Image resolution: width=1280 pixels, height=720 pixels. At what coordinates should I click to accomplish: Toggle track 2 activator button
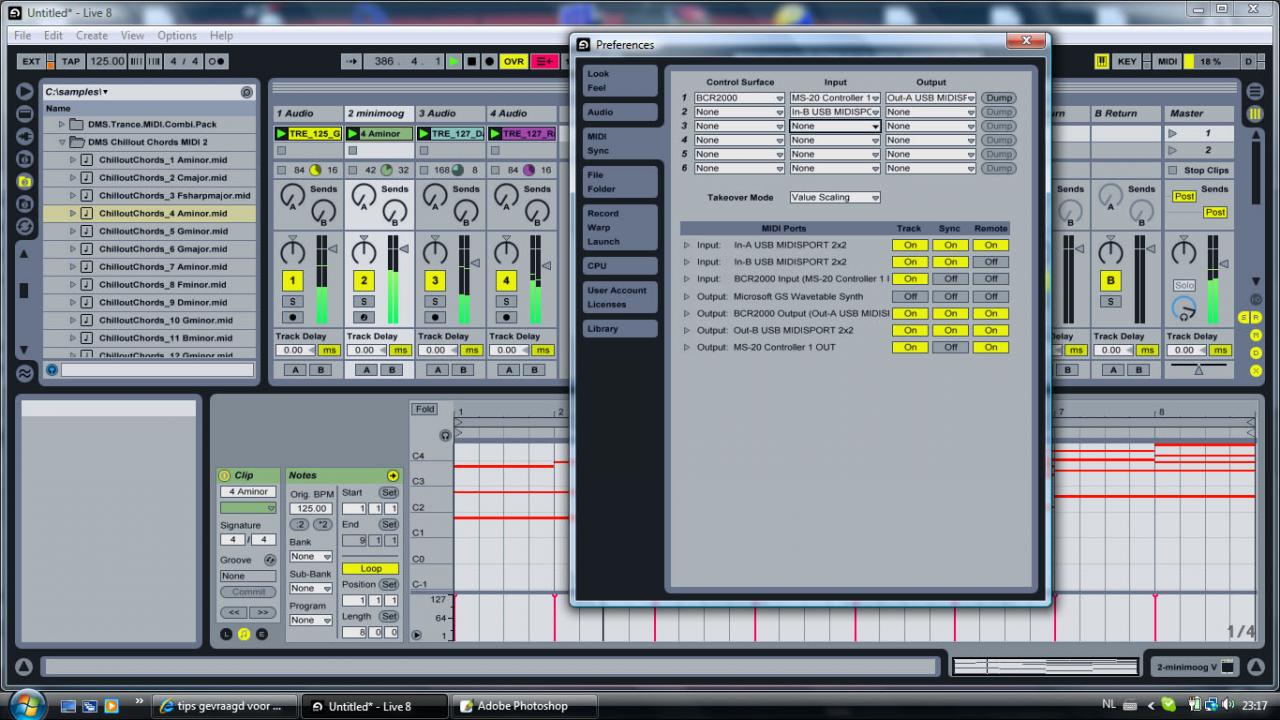point(364,281)
